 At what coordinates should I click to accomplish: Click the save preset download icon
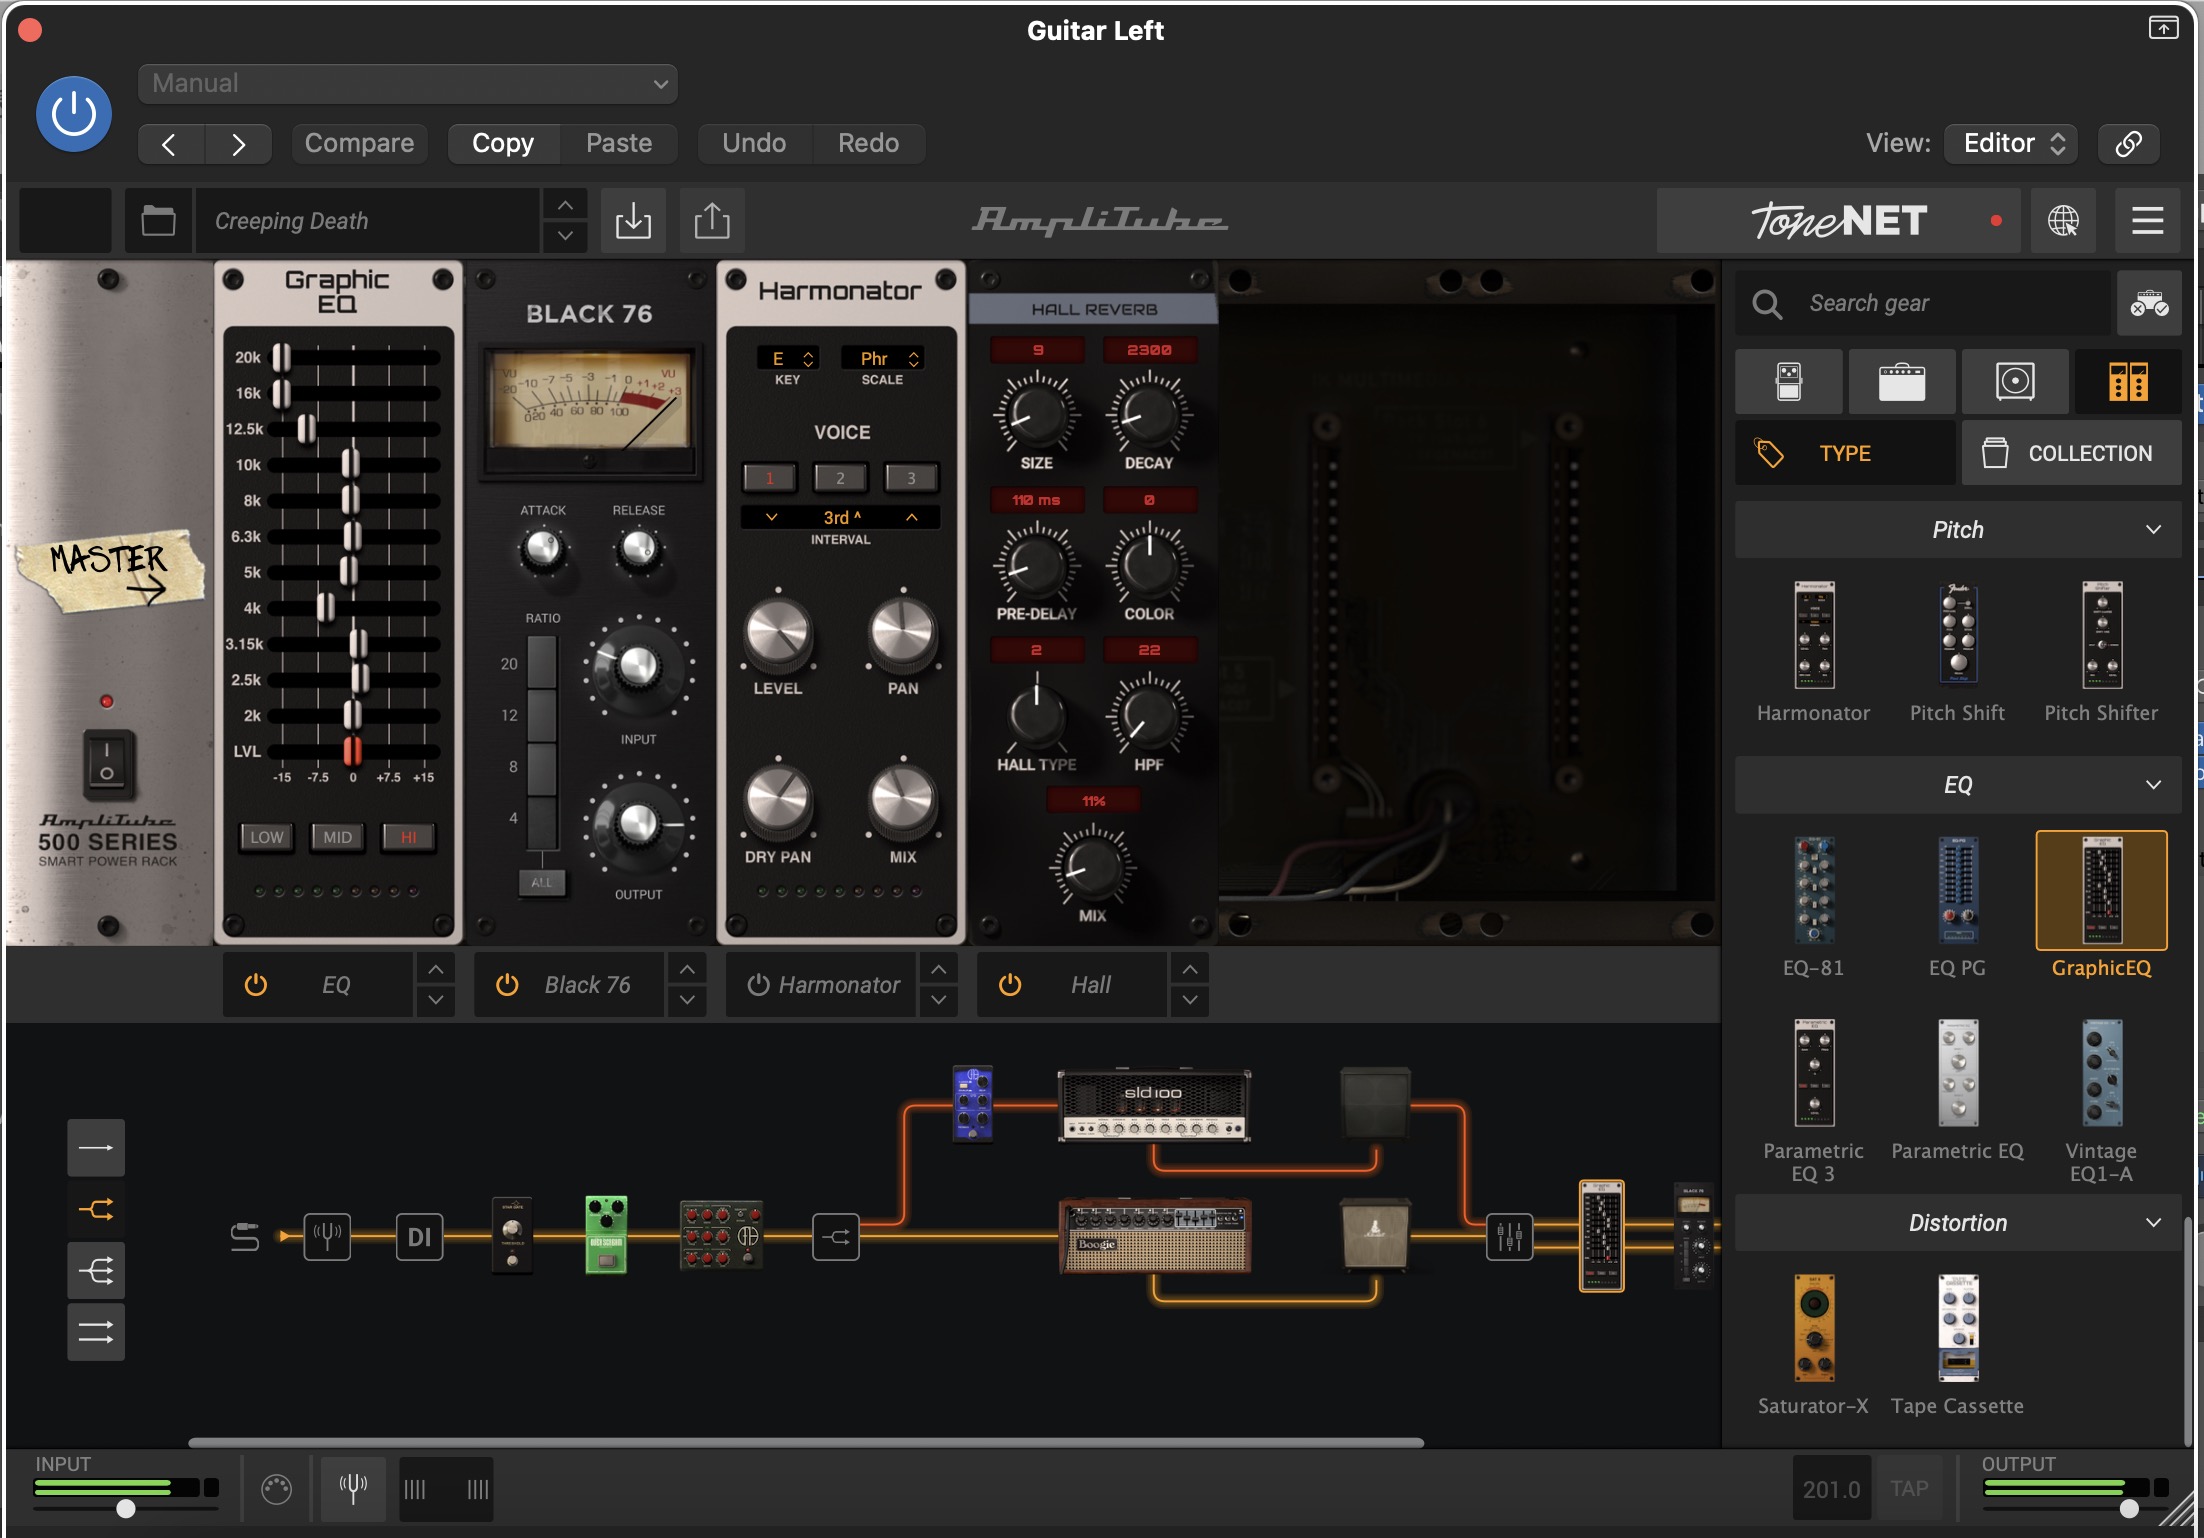[633, 221]
